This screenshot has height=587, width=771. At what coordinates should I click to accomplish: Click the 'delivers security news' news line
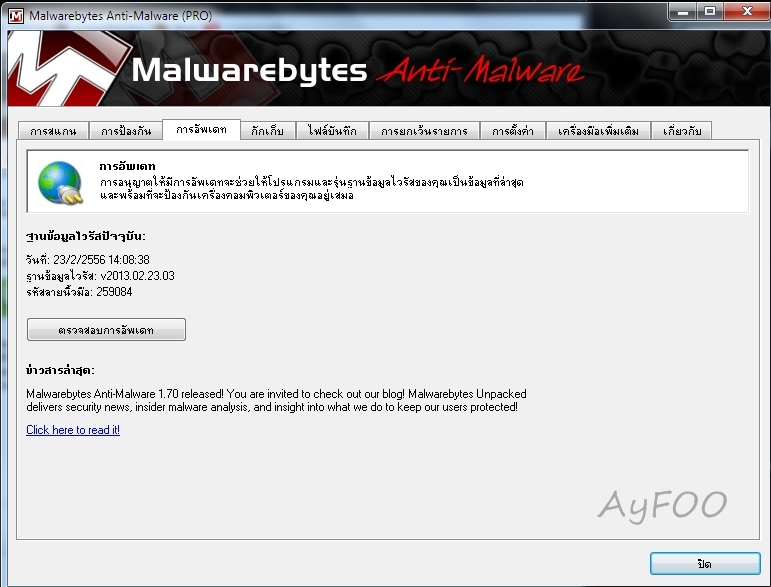pos(271,407)
